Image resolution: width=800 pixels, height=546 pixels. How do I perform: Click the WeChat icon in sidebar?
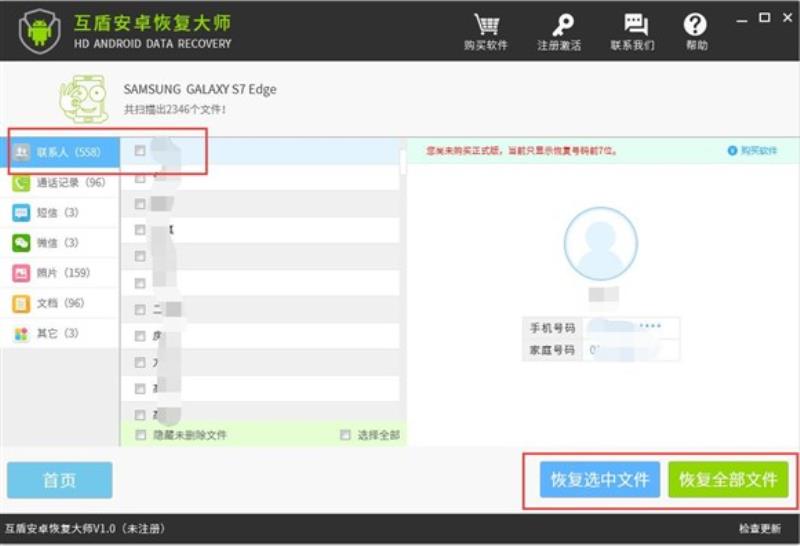pyautogui.click(x=21, y=243)
